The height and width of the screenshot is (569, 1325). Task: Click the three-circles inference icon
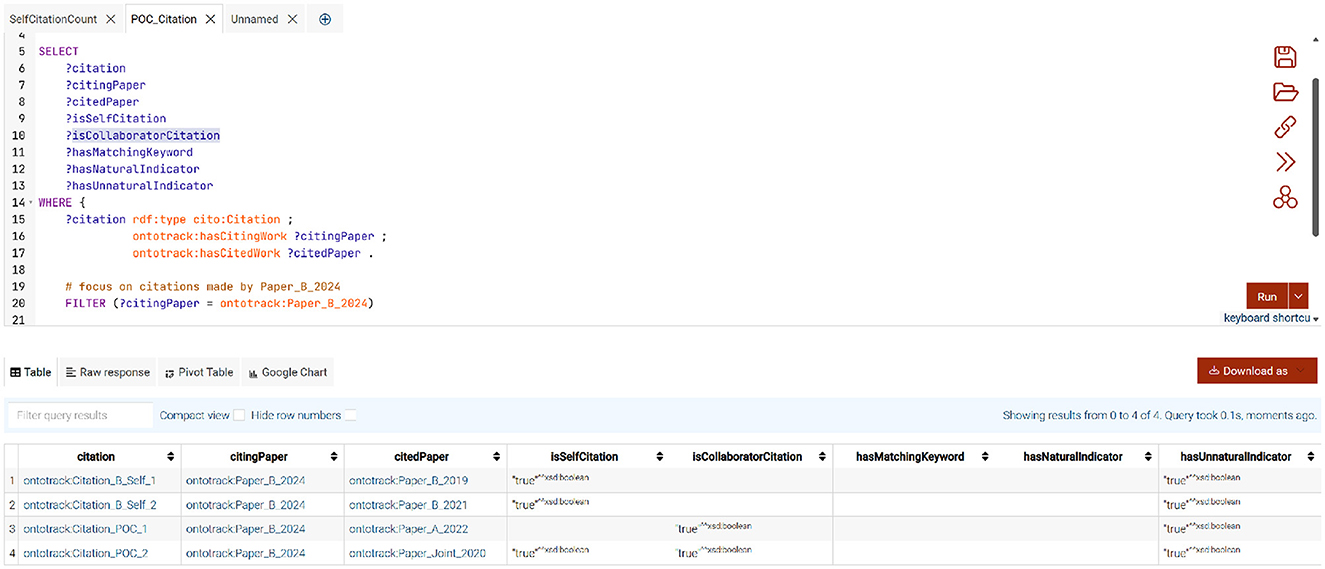coord(1285,197)
